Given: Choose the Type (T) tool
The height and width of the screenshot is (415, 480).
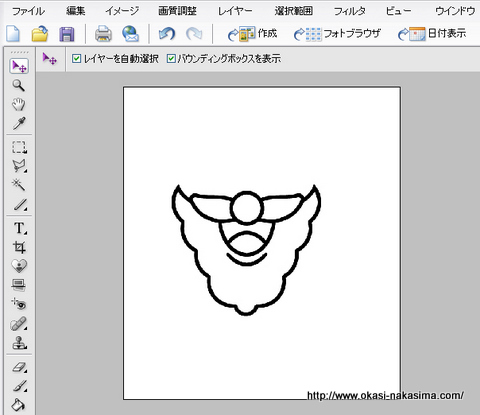Looking at the screenshot, I should pyautogui.click(x=20, y=228).
